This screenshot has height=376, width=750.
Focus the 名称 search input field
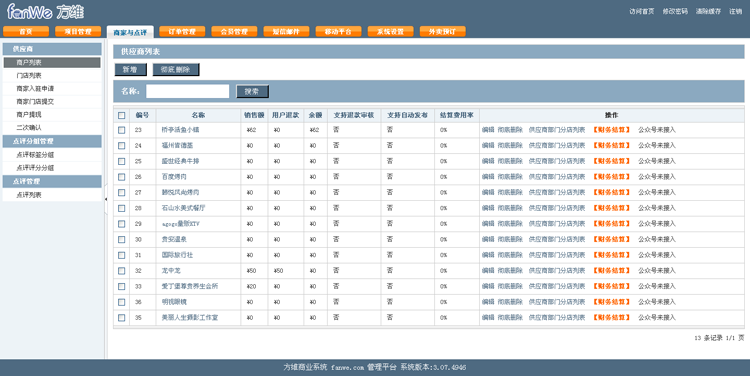click(188, 91)
